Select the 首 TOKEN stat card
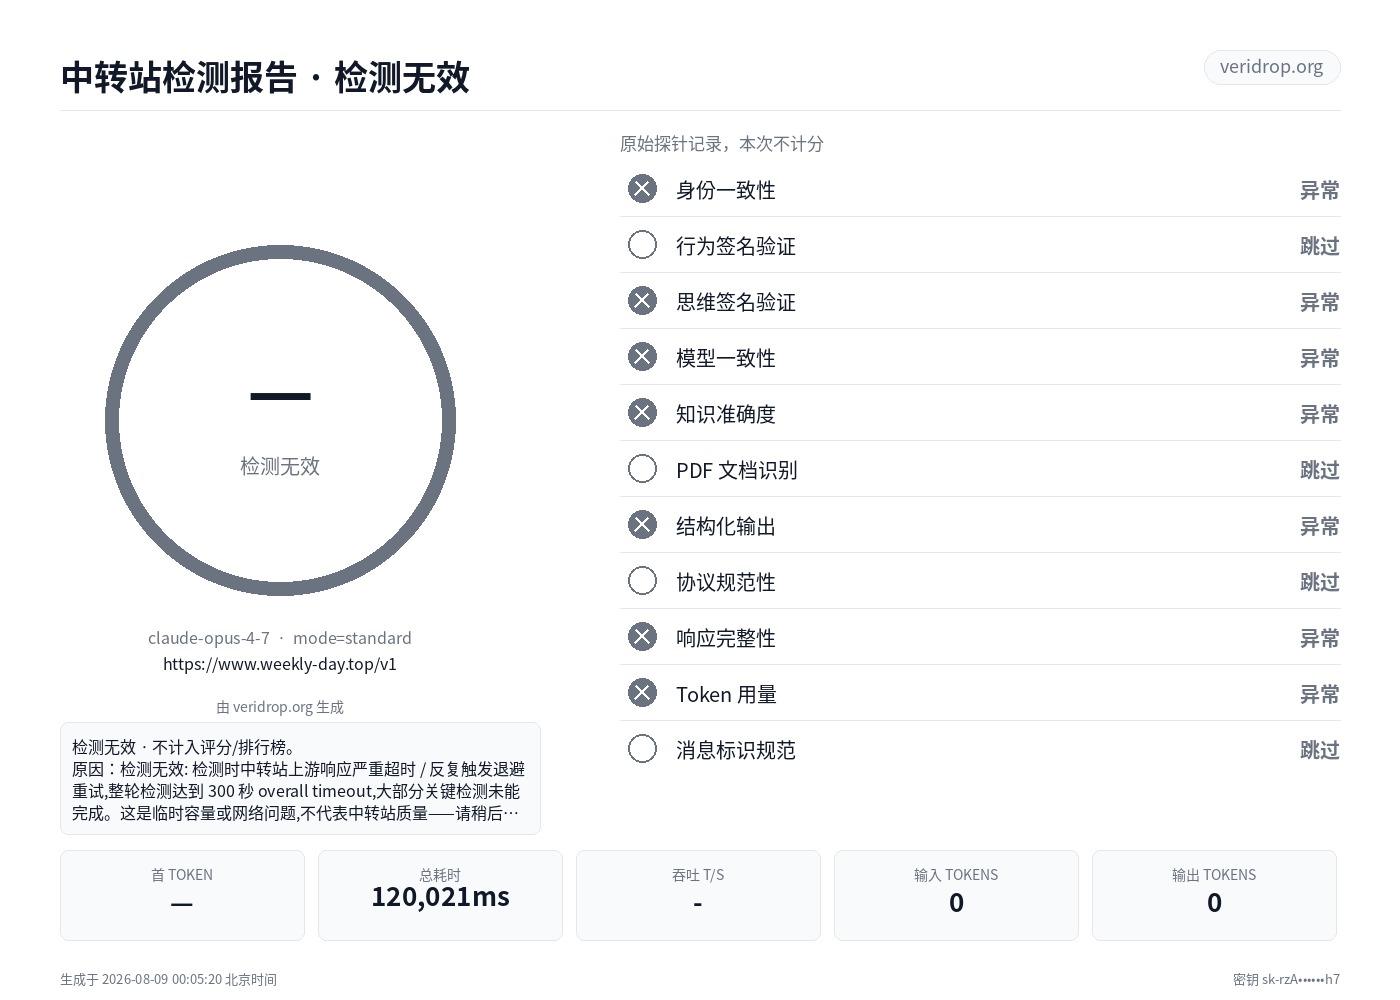Viewport: 1400px width, 1000px height. pyautogui.click(x=182, y=895)
